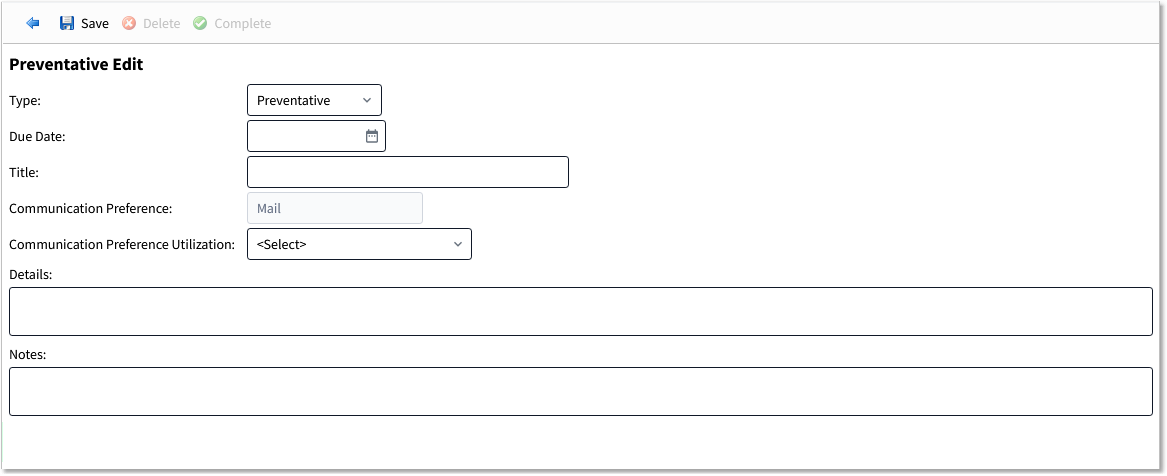Screen dimensions: 1167x476
Task: Click the Due Date label
Action: (37, 137)
